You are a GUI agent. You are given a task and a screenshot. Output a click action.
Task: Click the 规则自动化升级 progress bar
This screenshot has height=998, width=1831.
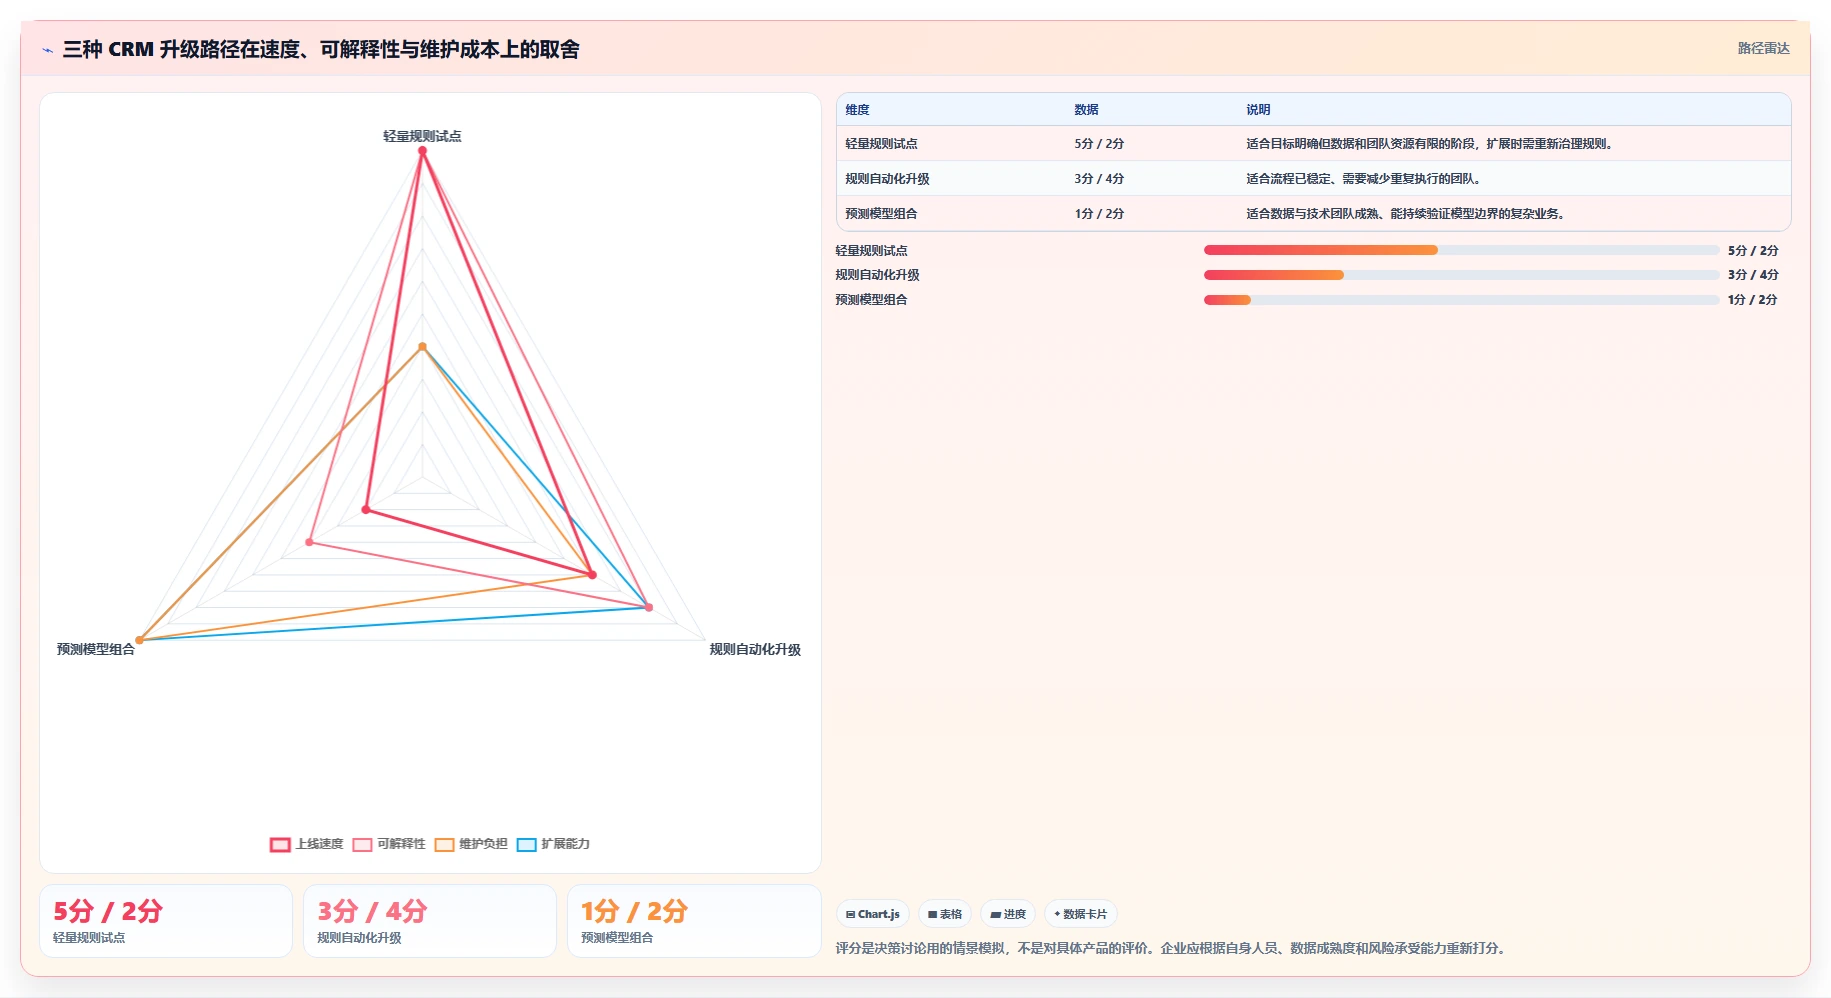click(x=1461, y=275)
